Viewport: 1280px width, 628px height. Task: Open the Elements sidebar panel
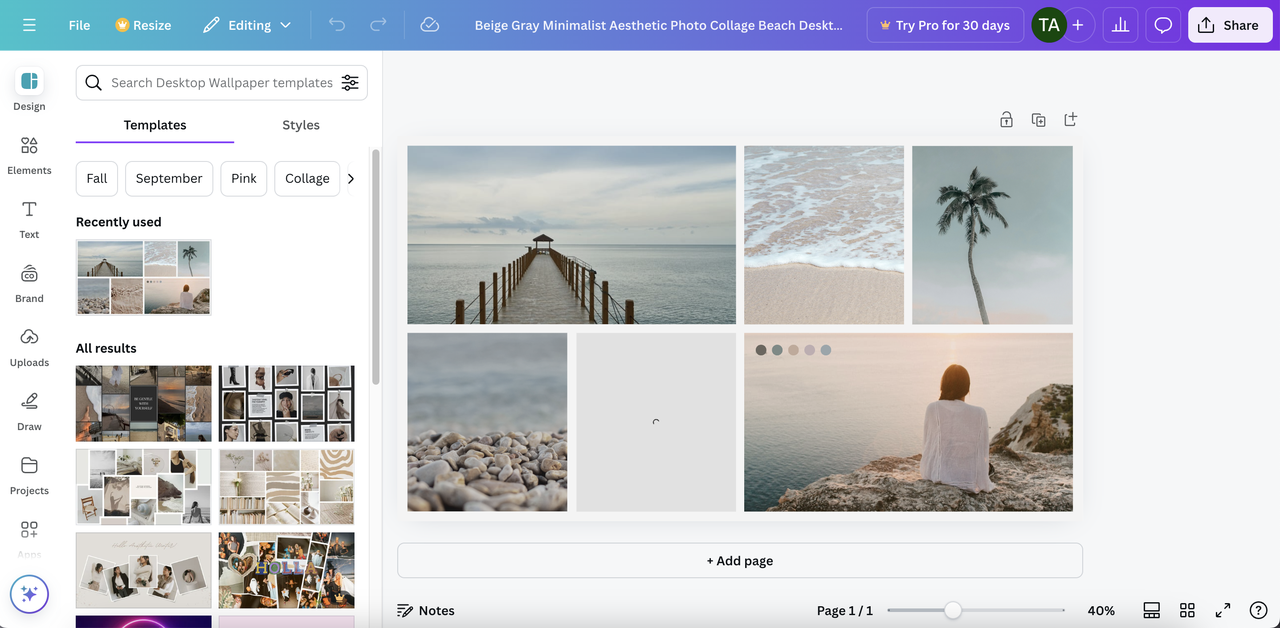pos(29,155)
